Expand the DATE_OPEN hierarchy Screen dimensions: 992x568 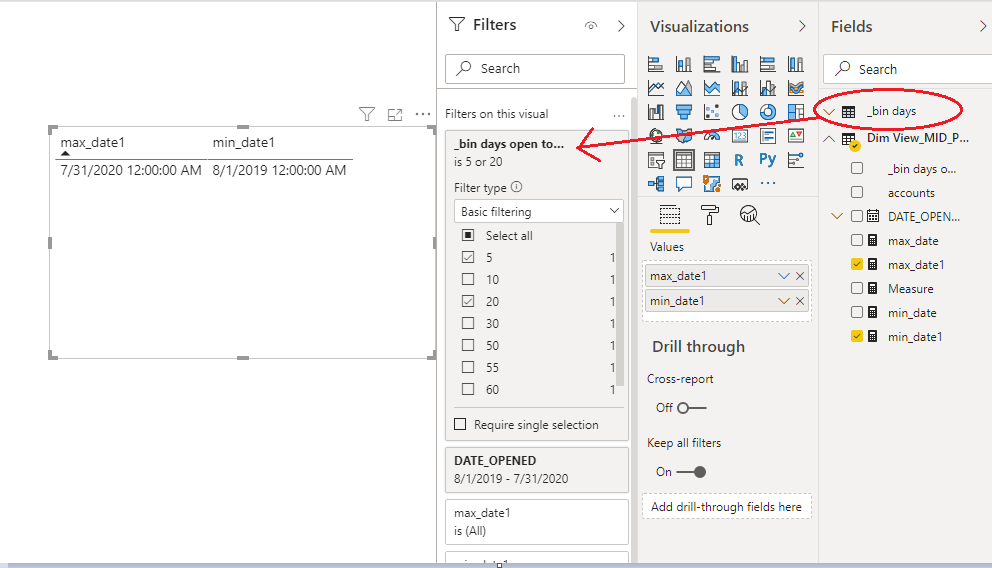tap(837, 216)
